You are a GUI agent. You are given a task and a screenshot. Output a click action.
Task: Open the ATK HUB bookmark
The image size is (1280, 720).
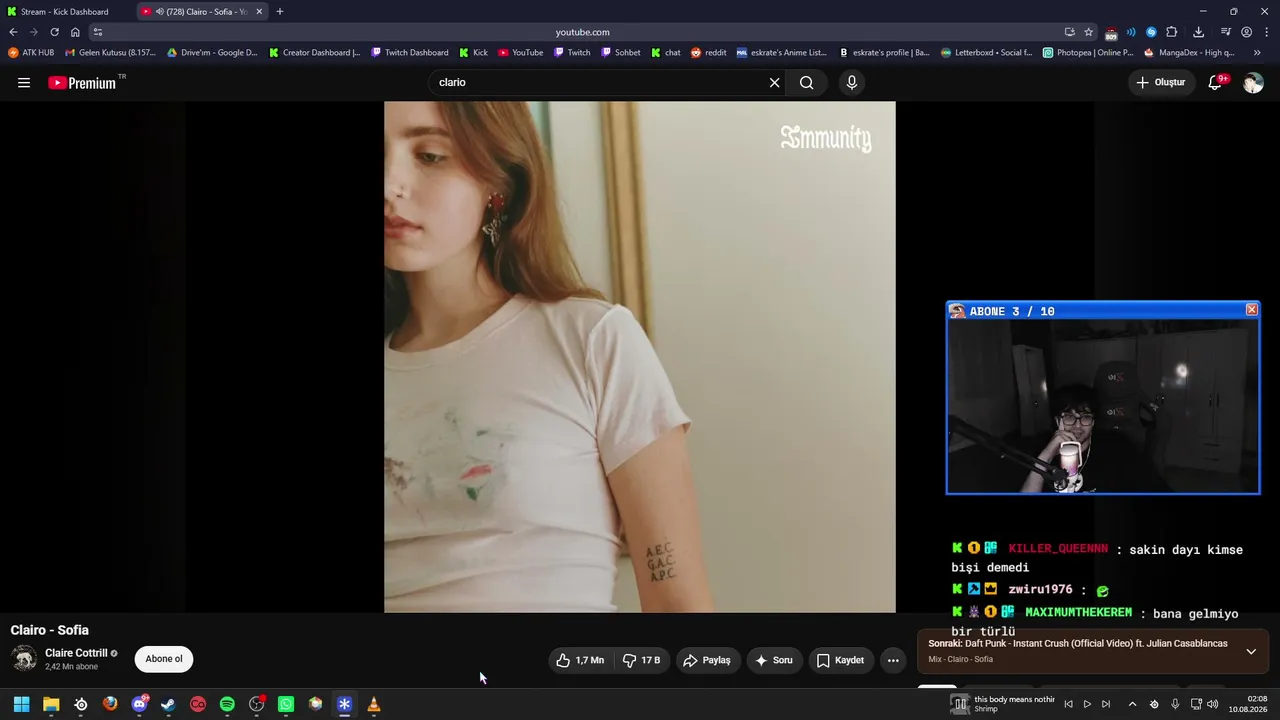31,53
